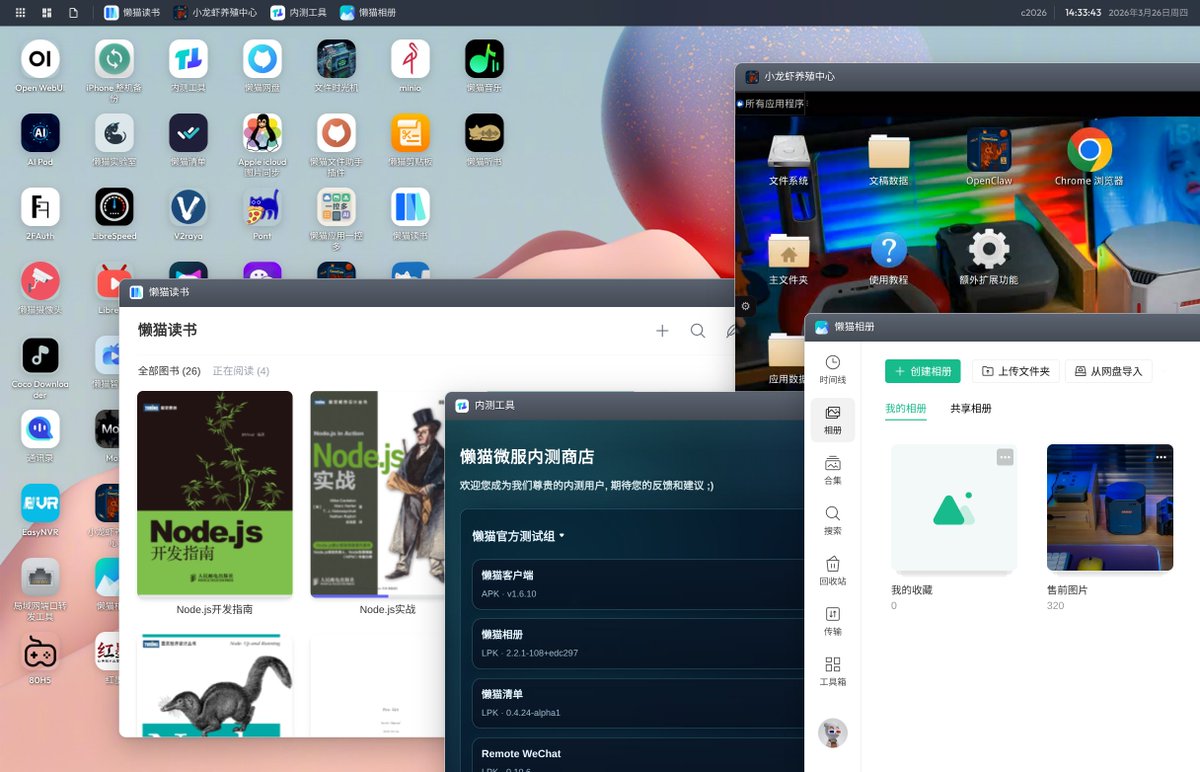This screenshot has width=1200, height=772.
Task: Launch the 懒猫文件助手插件 app
Action: (x=336, y=133)
